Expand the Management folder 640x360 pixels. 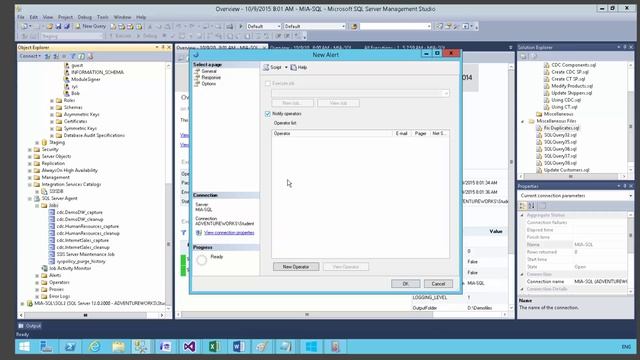(30, 178)
